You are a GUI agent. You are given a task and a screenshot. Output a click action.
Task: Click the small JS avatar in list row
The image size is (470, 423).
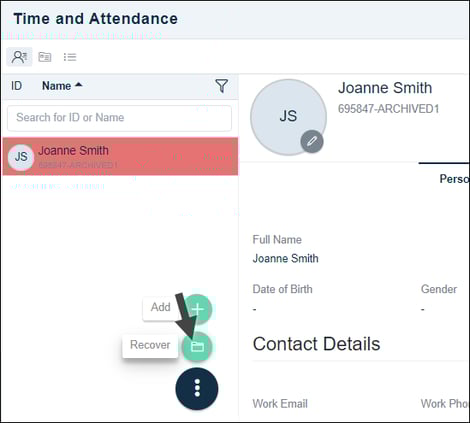21,157
